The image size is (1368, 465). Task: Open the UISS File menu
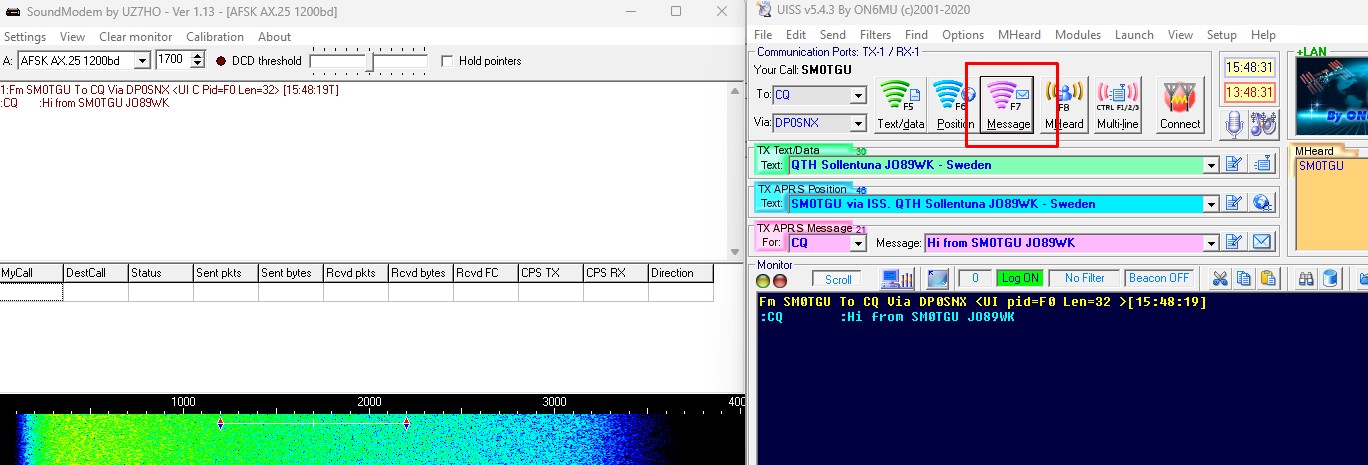[x=763, y=35]
